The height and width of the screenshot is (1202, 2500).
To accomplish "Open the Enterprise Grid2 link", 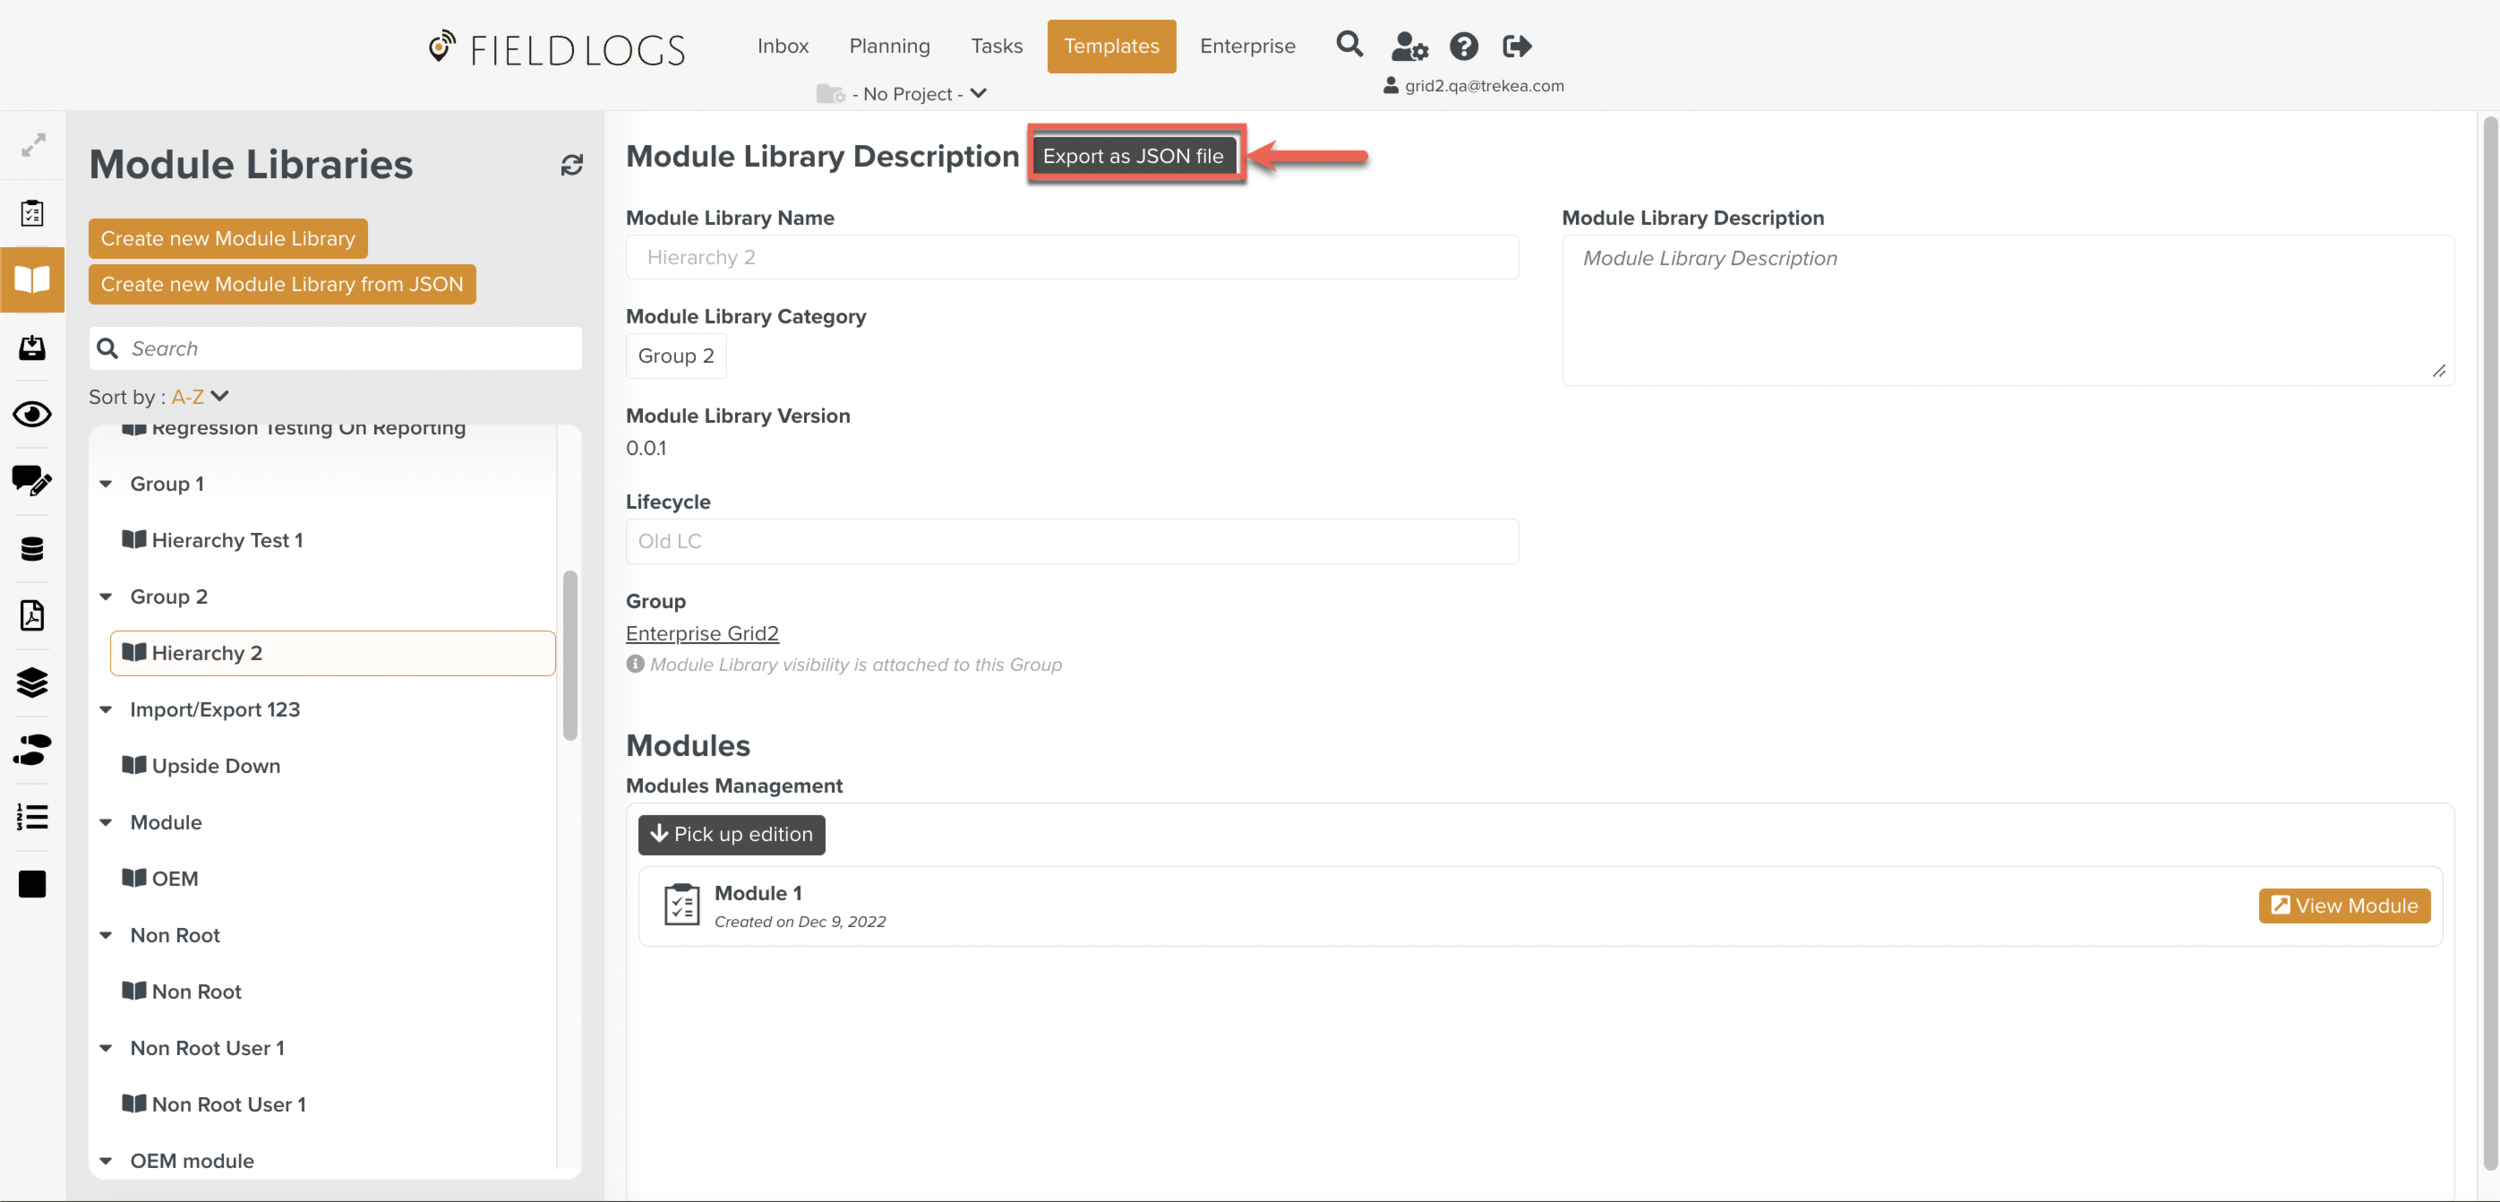I will click(x=702, y=632).
